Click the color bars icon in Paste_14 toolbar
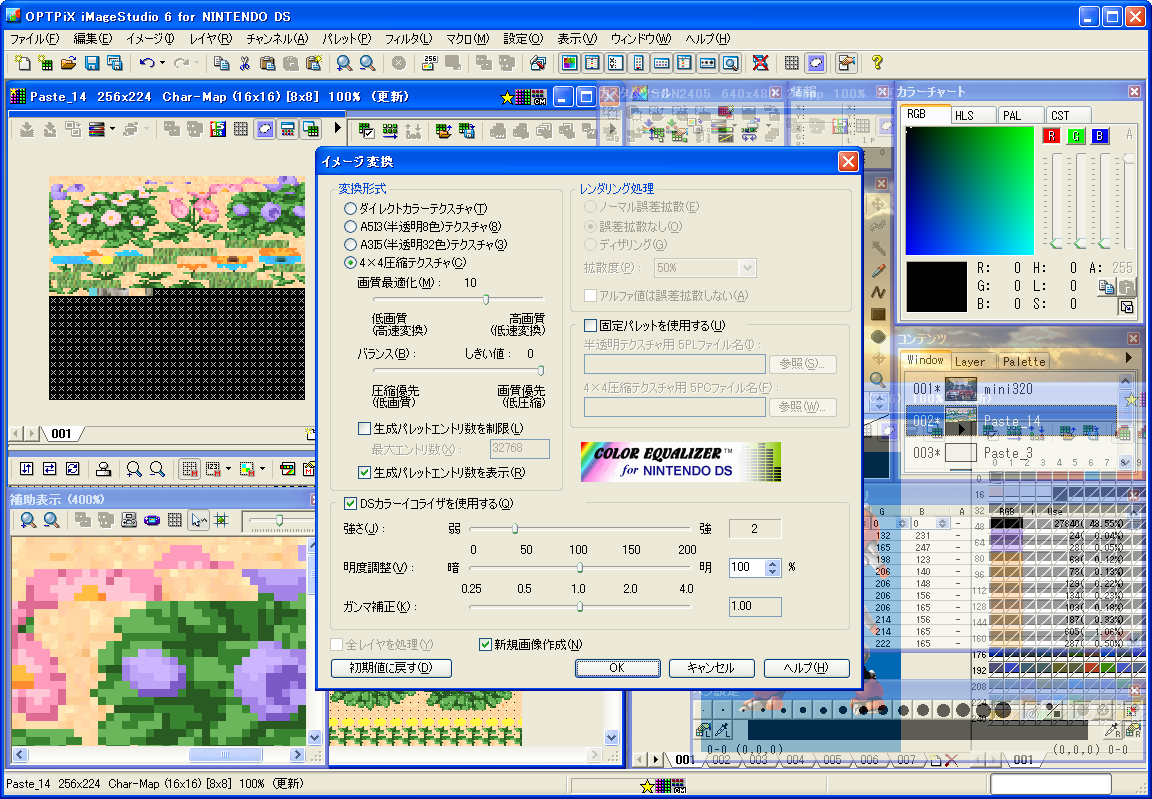The height and width of the screenshot is (799, 1152). [x=96, y=130]
